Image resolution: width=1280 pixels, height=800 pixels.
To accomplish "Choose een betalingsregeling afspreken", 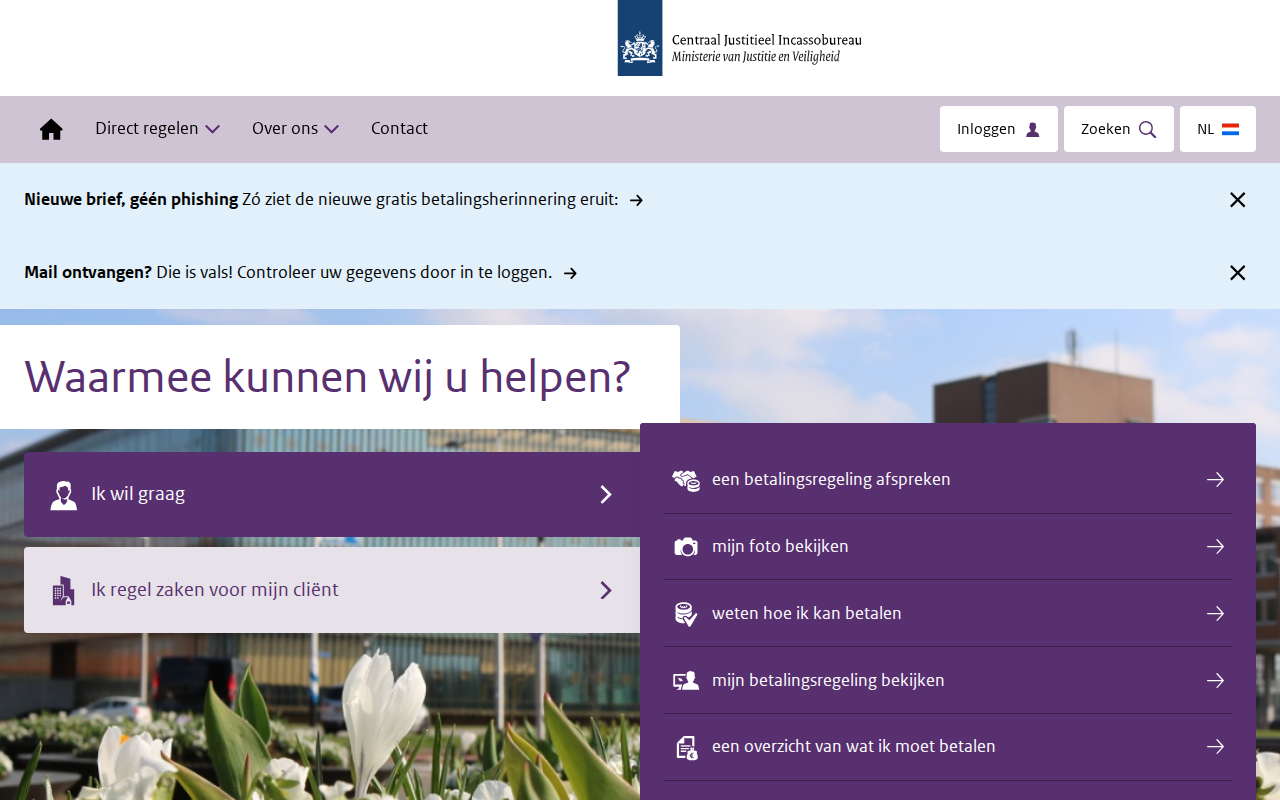I will pyautogui.click(x=948, y=480).
